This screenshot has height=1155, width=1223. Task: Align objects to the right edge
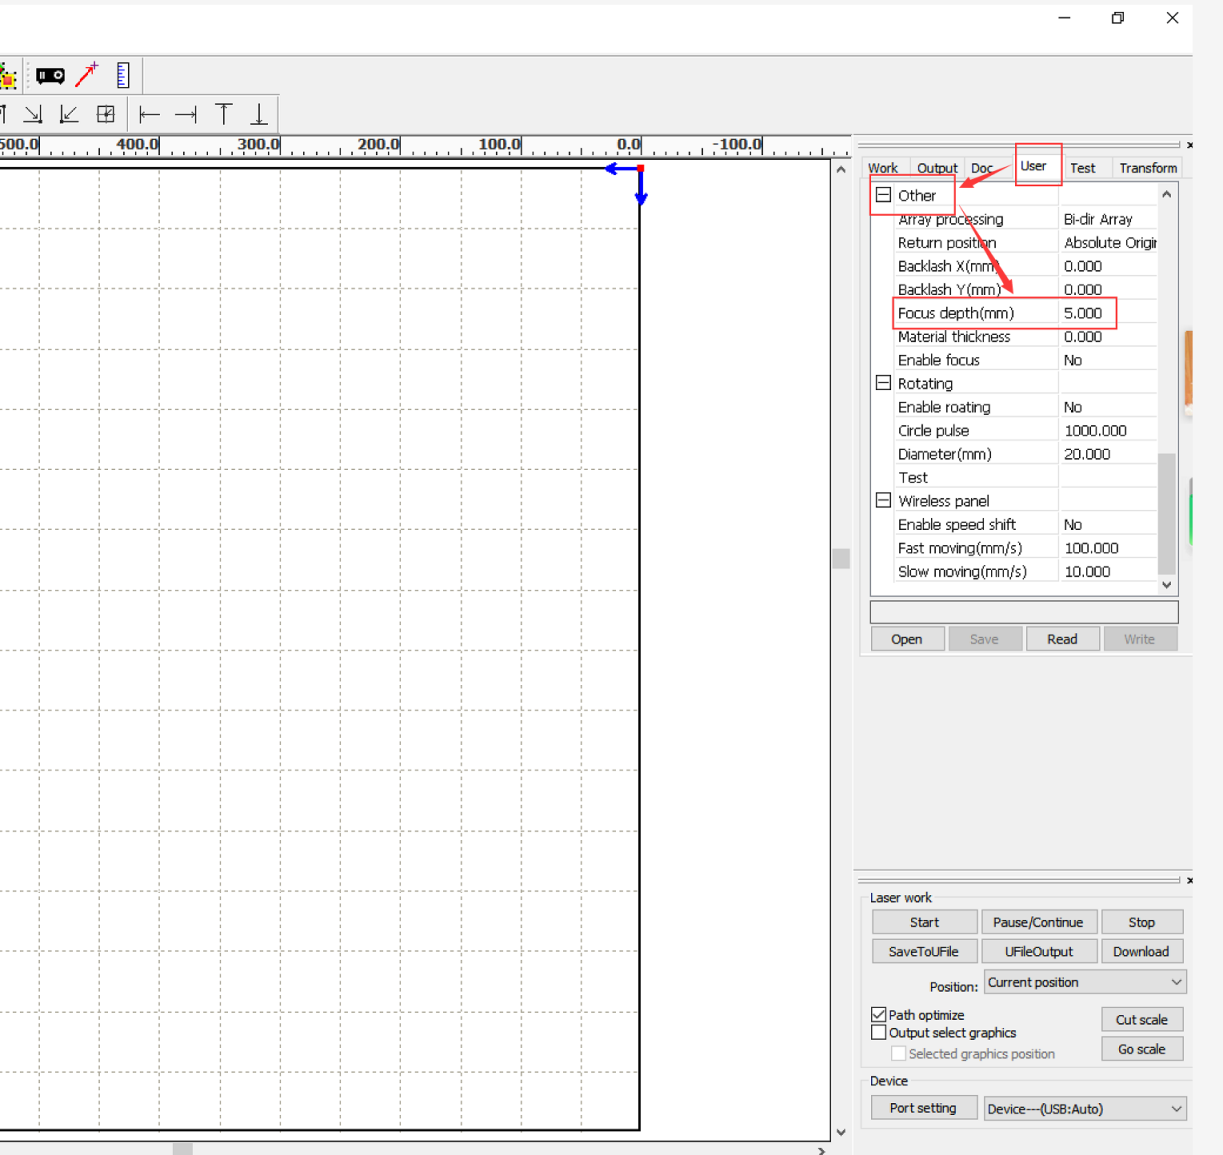click(186, 115)
